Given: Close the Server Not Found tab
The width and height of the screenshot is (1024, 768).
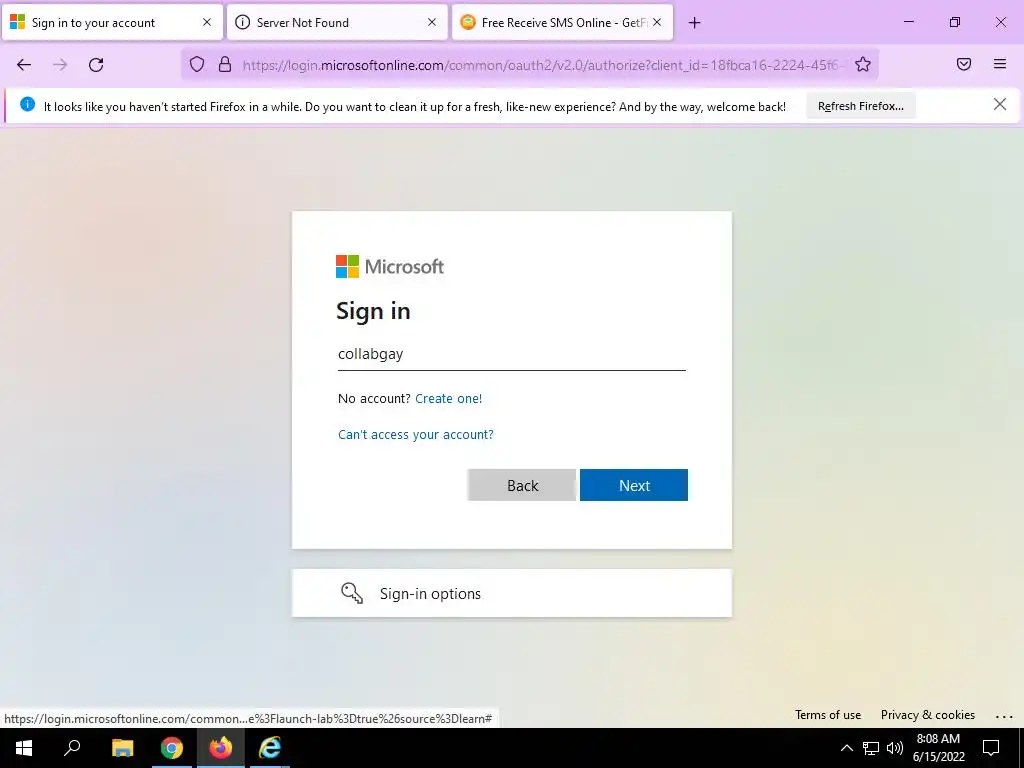Looking at the screenshot, I should click(432, 22).
